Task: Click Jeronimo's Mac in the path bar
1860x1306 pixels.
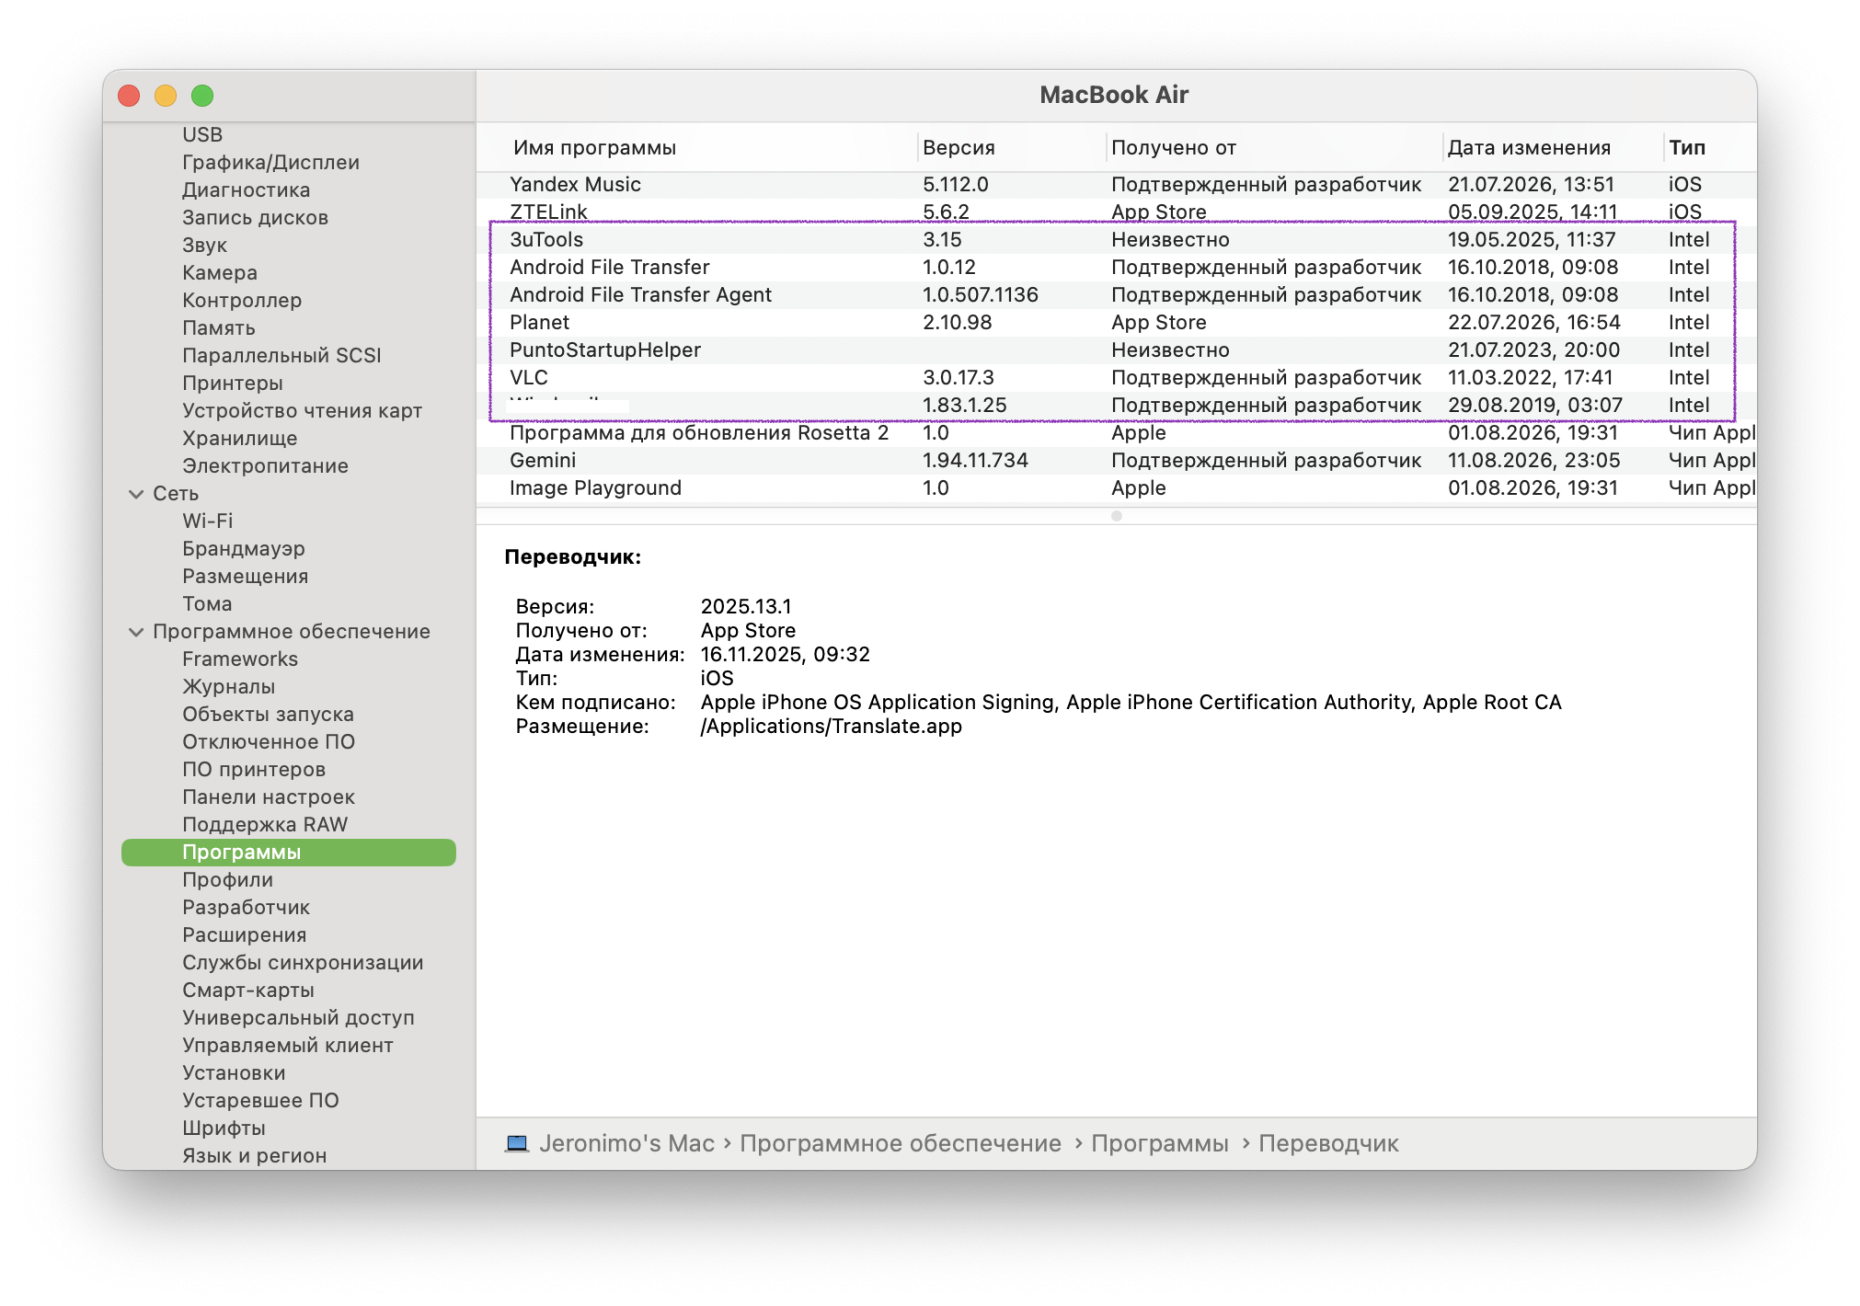Action: click(x=627, y=1143)
